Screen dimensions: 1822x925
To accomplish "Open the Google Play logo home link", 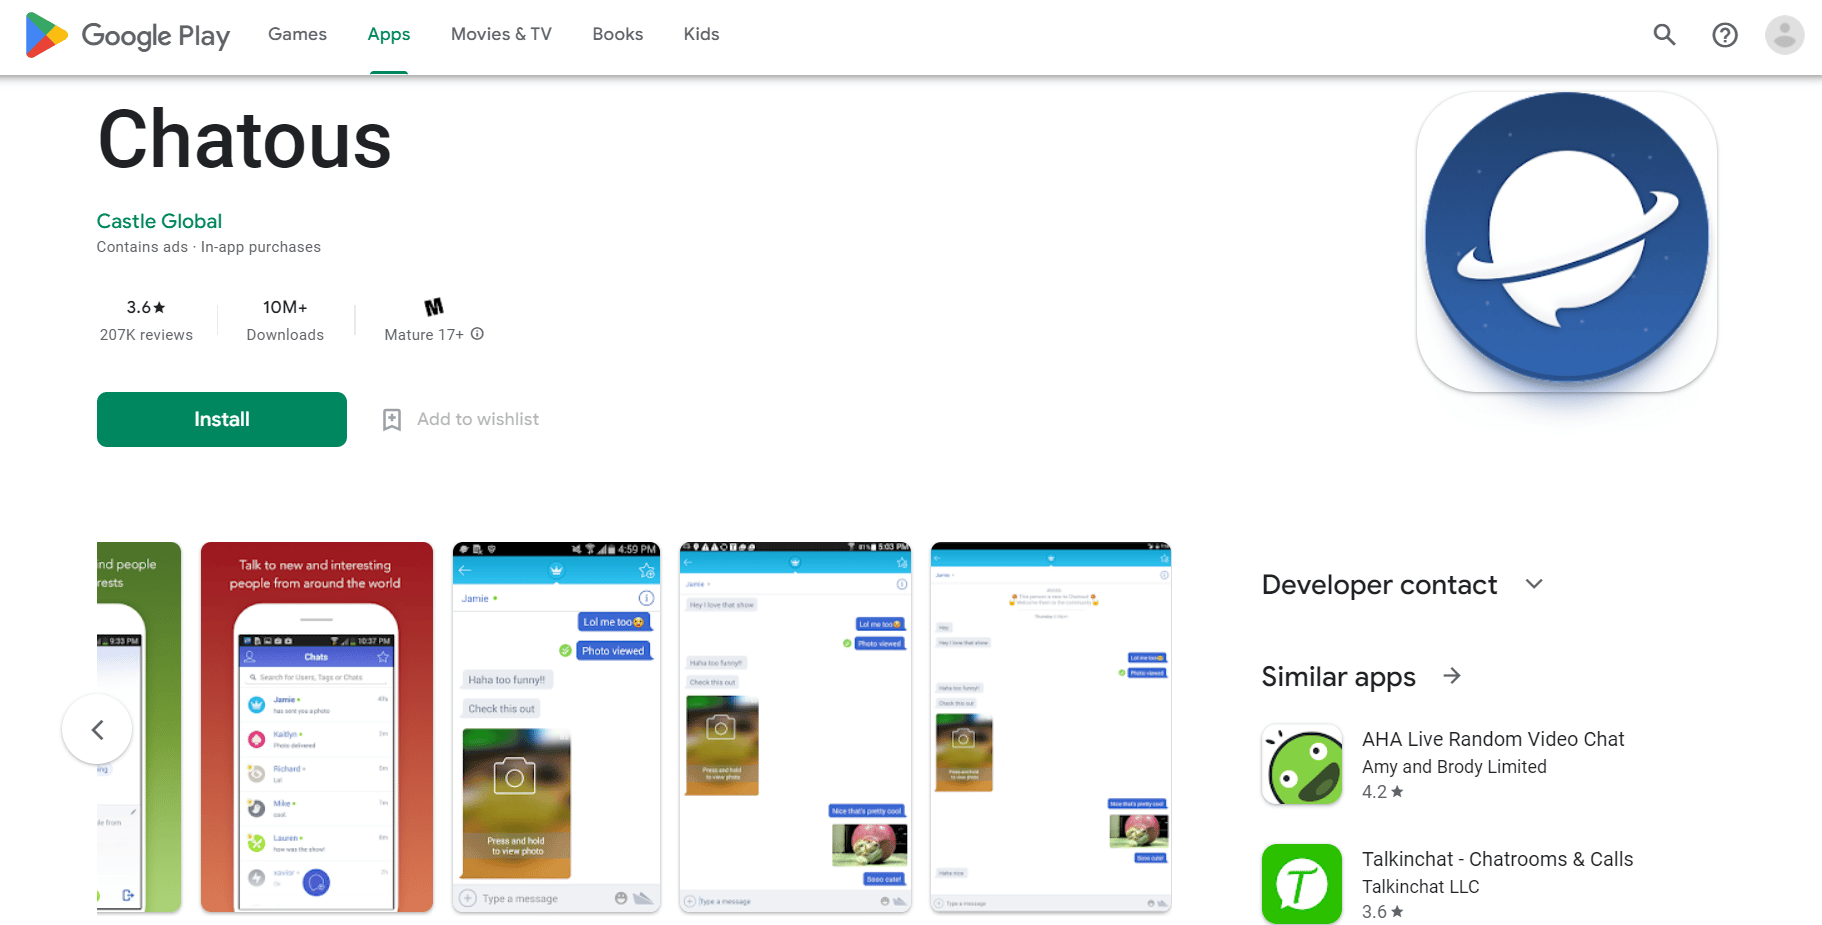I will (x=128, y=35).
